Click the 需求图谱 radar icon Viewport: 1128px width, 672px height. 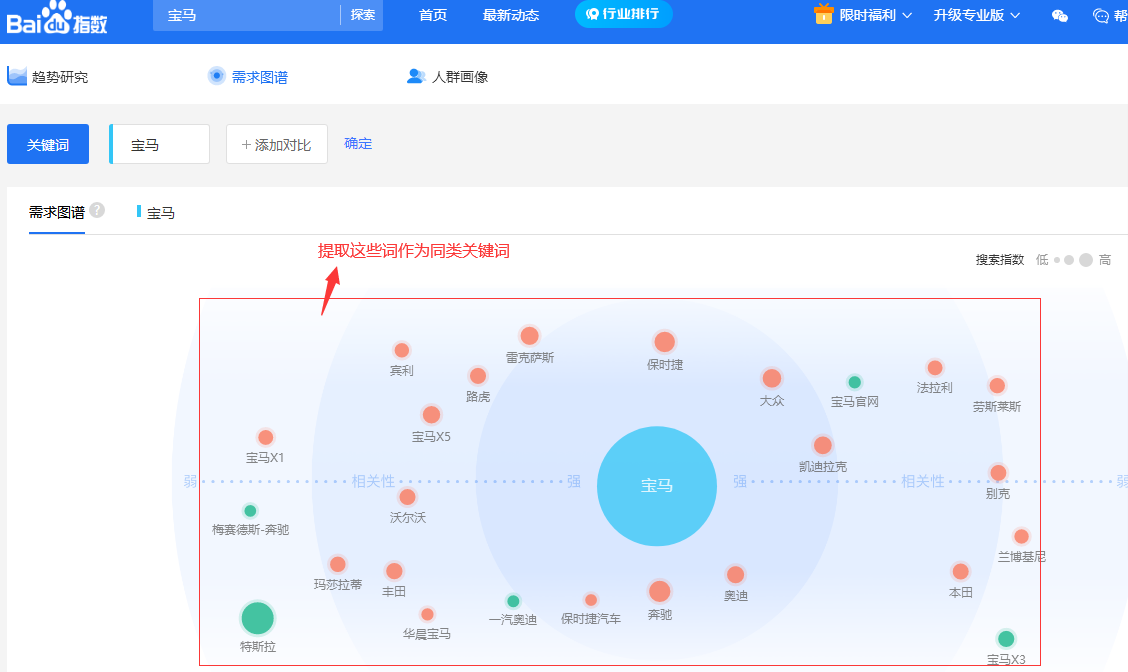click(217, 76)
